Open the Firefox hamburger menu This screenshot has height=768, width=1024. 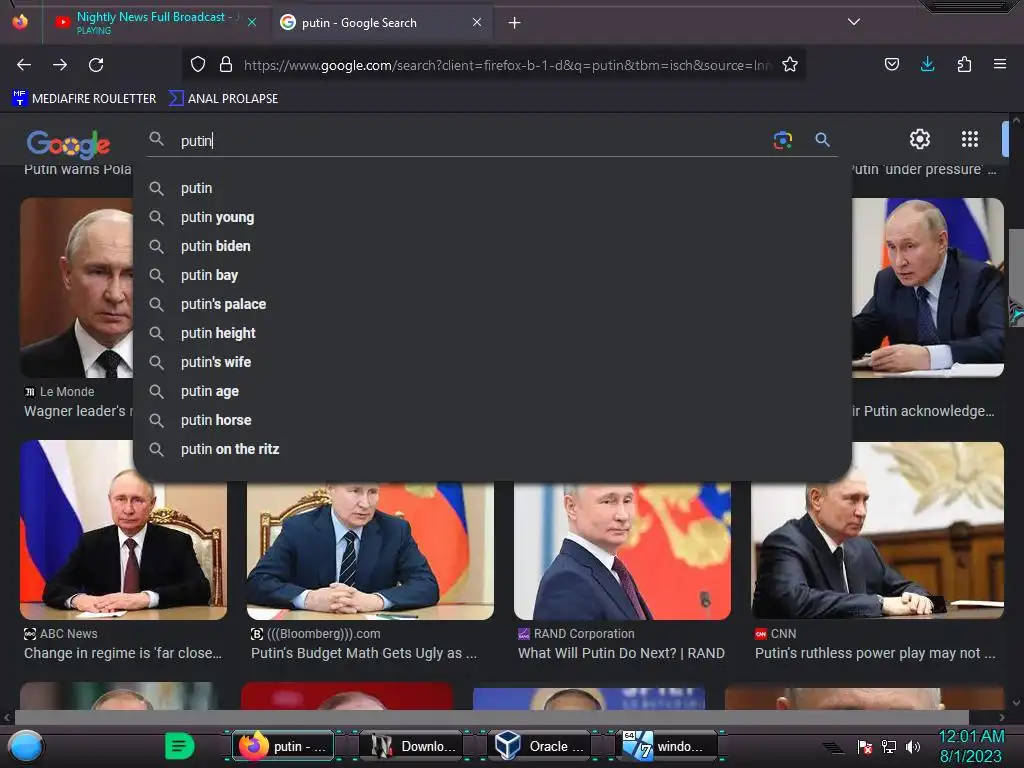point(1000,64)
